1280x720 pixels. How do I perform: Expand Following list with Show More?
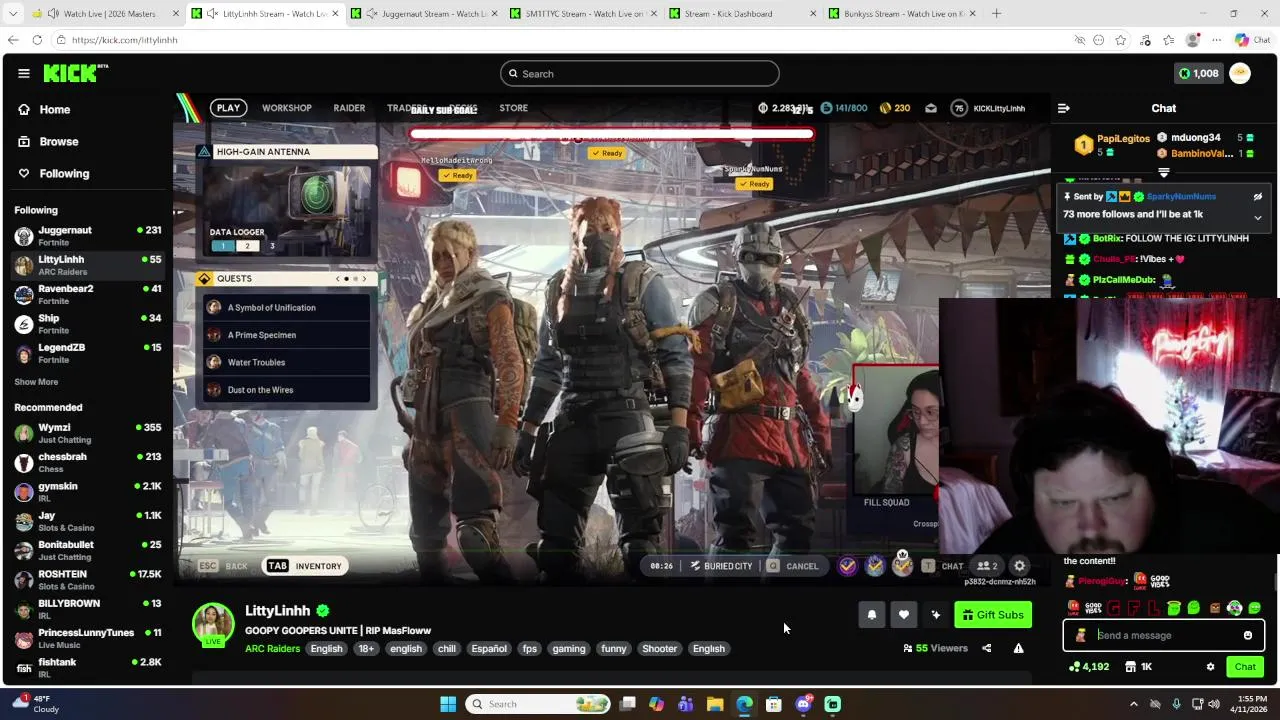point(36,382)
